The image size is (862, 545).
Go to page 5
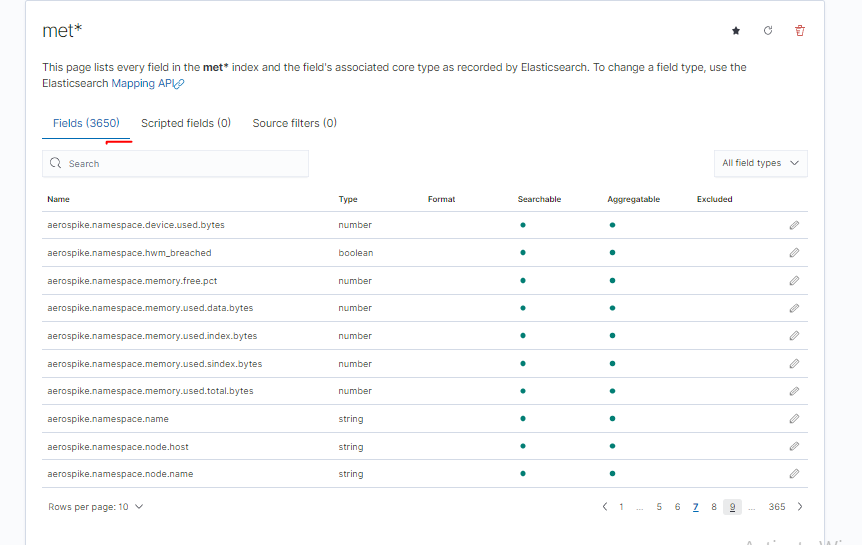(659, 507)
